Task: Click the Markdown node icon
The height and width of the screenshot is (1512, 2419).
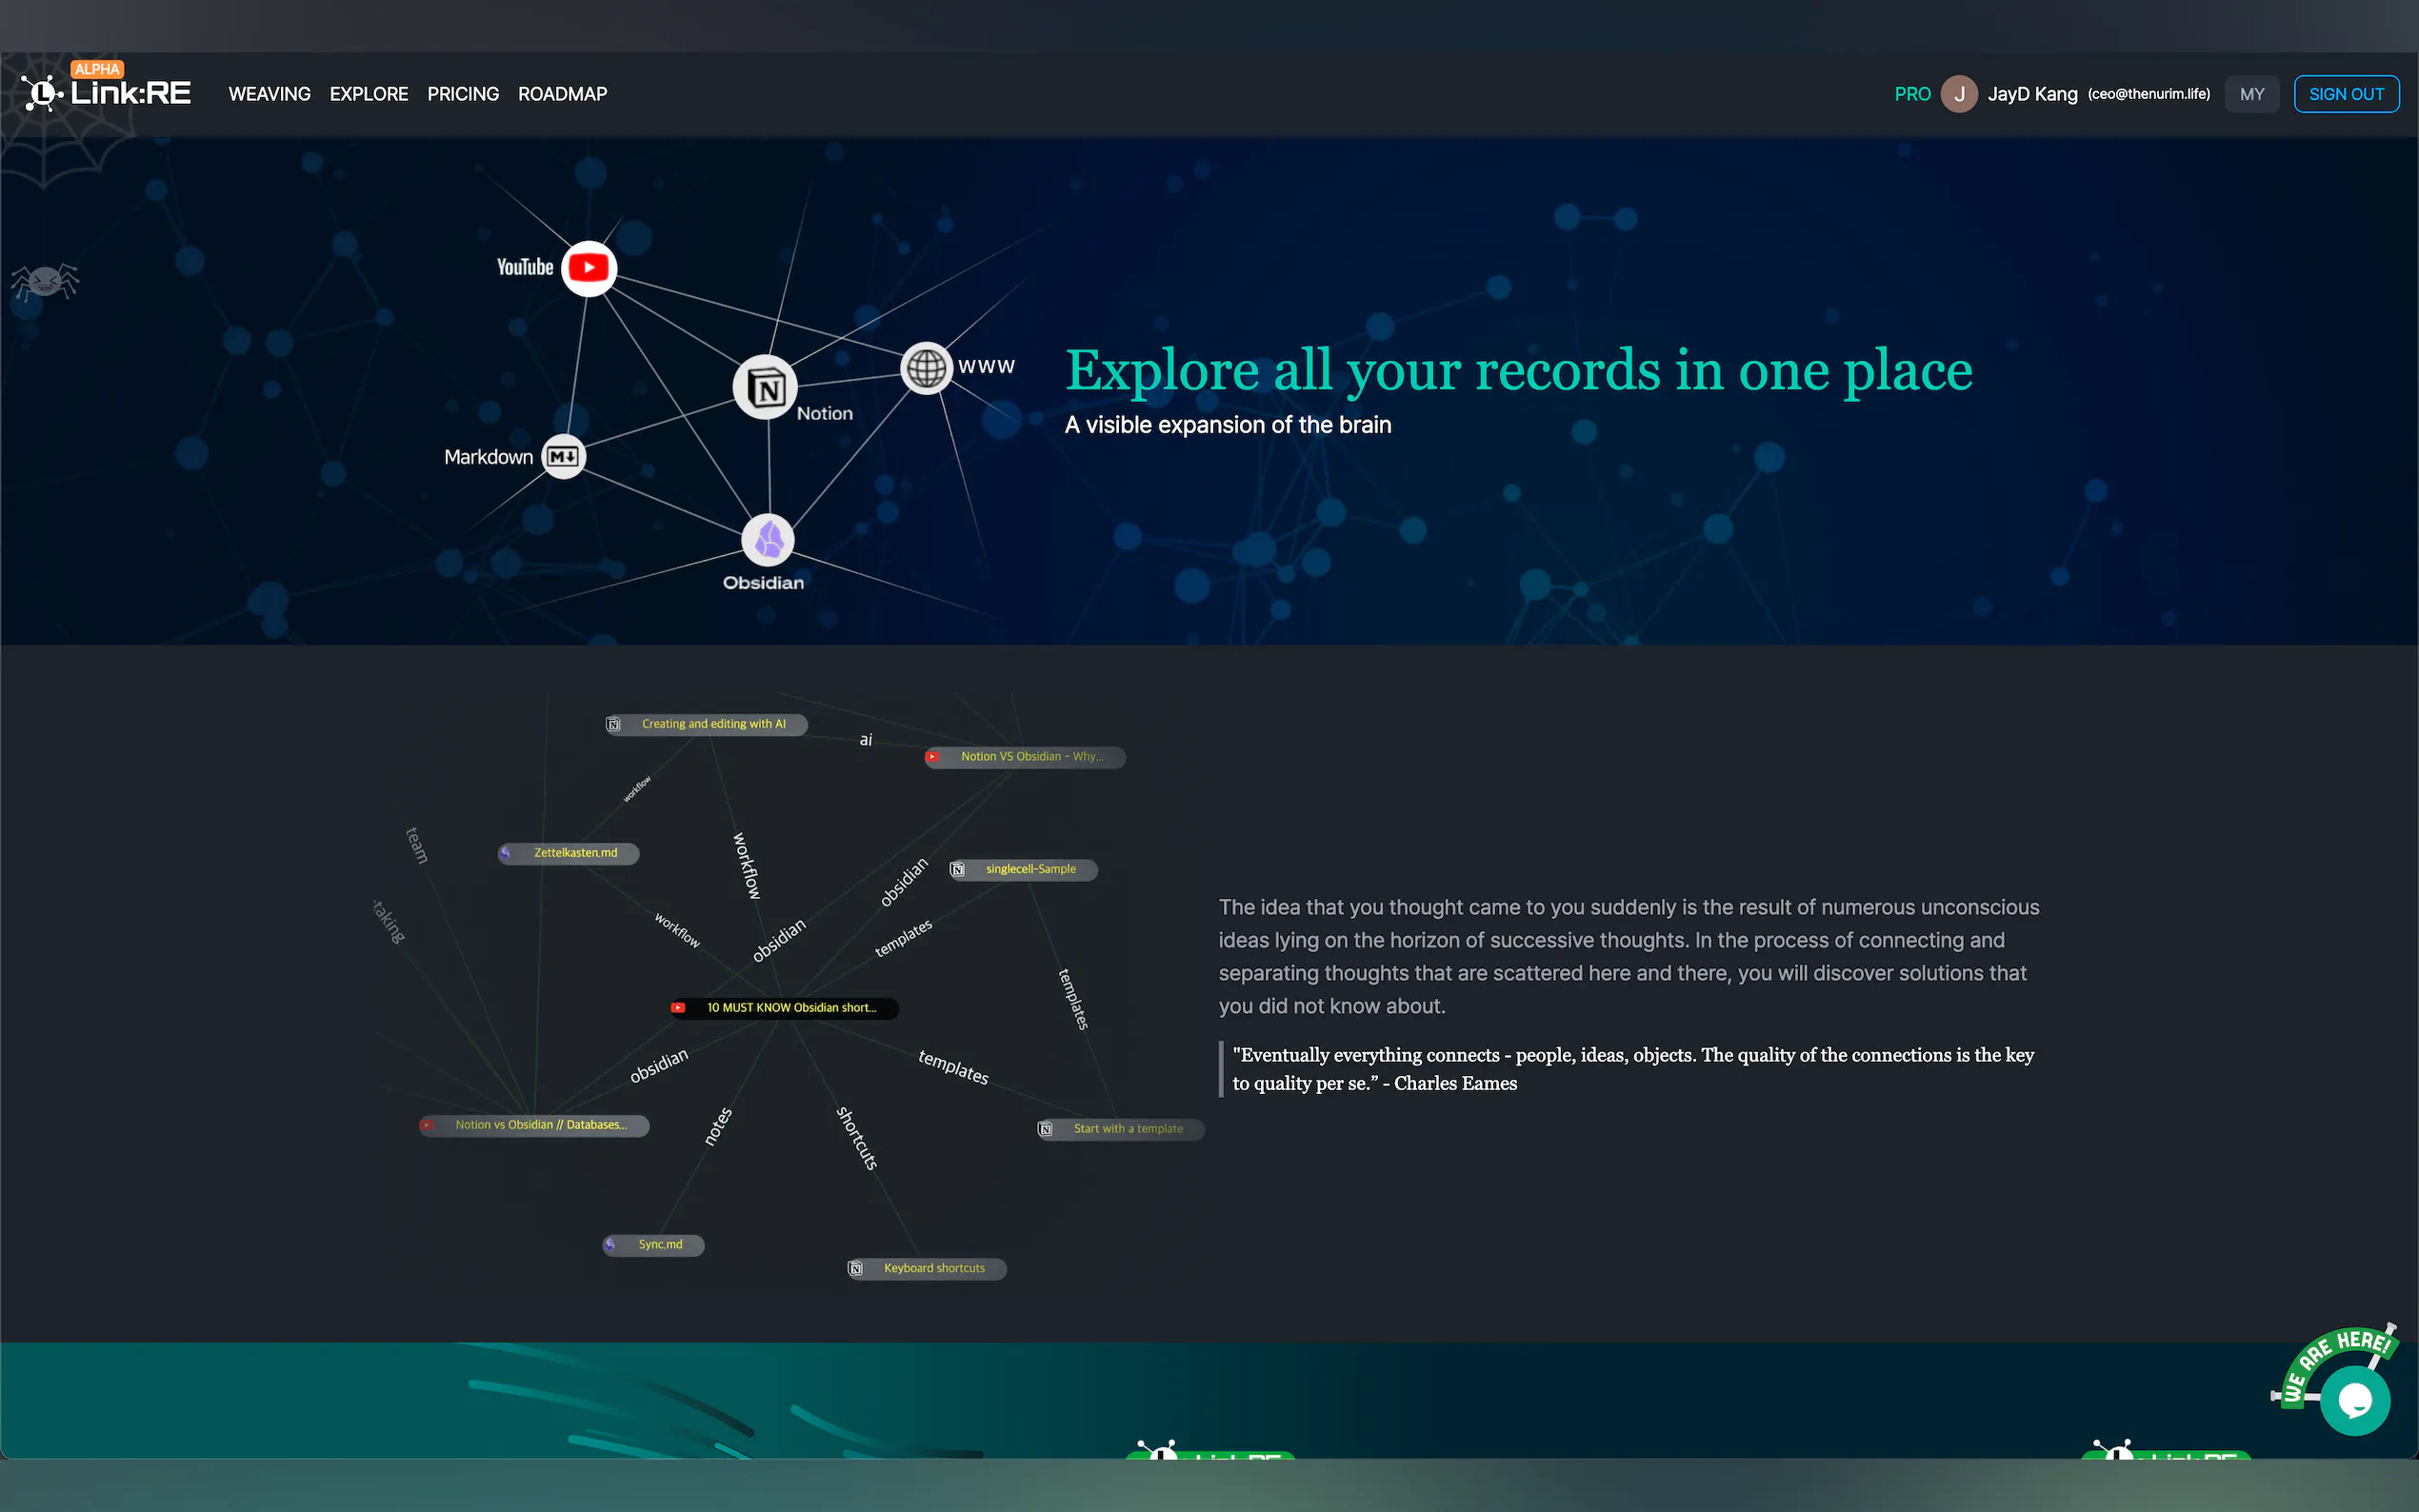Action: coord(563,457)
